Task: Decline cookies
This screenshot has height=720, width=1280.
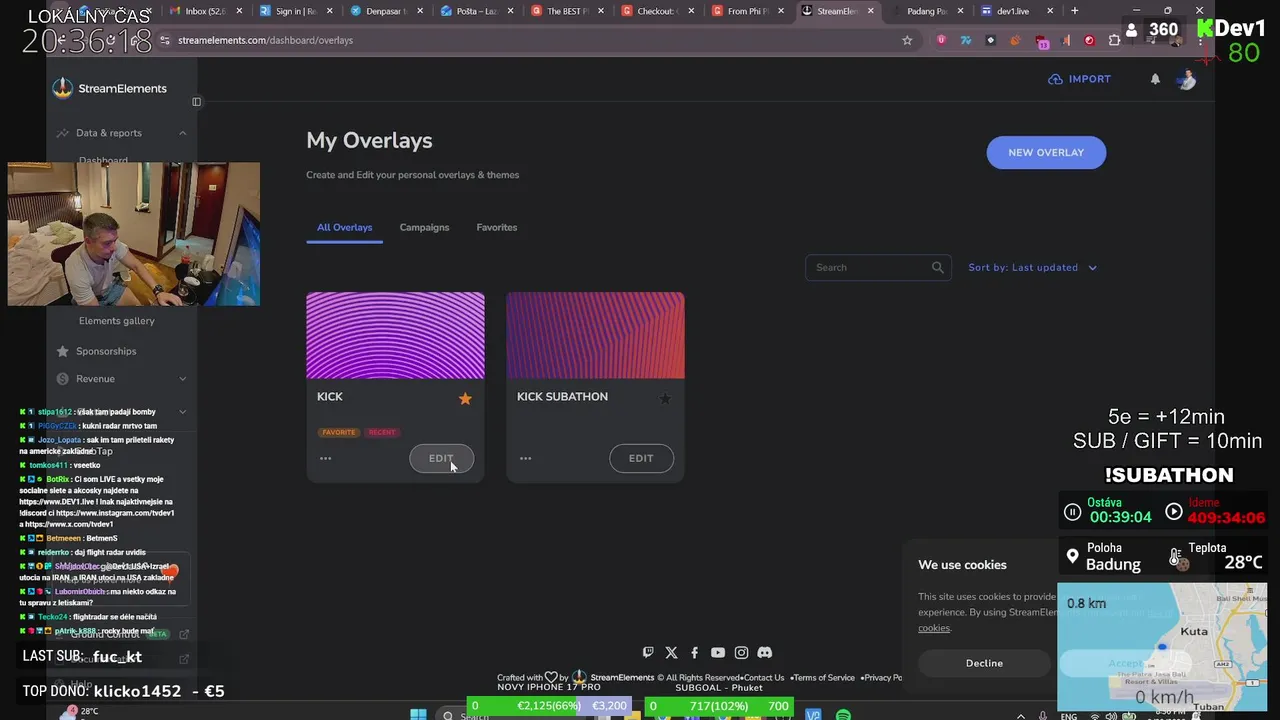Action: point(984,663)
